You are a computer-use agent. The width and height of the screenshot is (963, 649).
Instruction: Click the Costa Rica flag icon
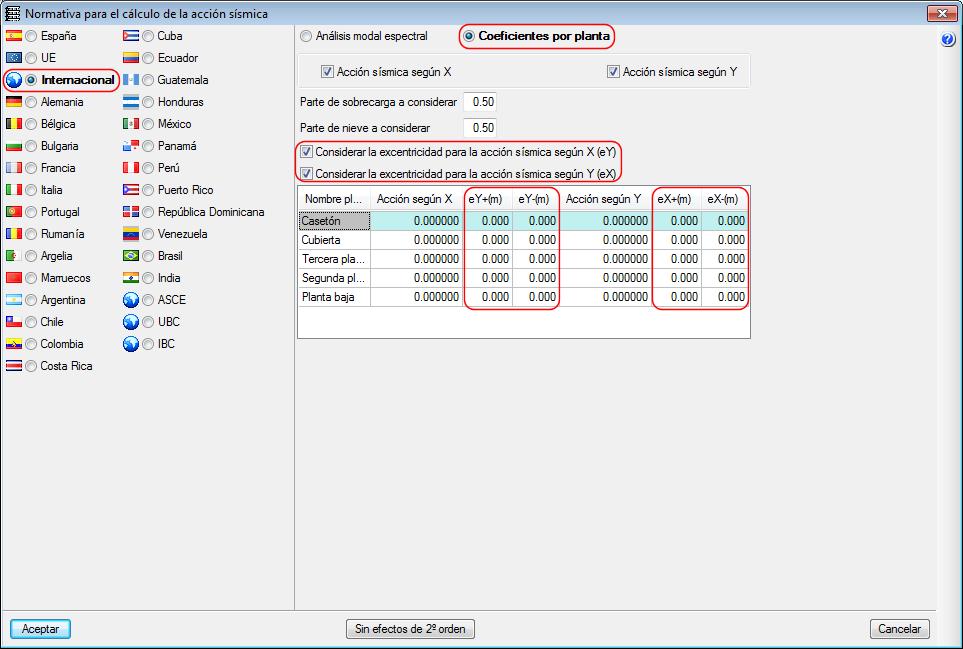14,366
